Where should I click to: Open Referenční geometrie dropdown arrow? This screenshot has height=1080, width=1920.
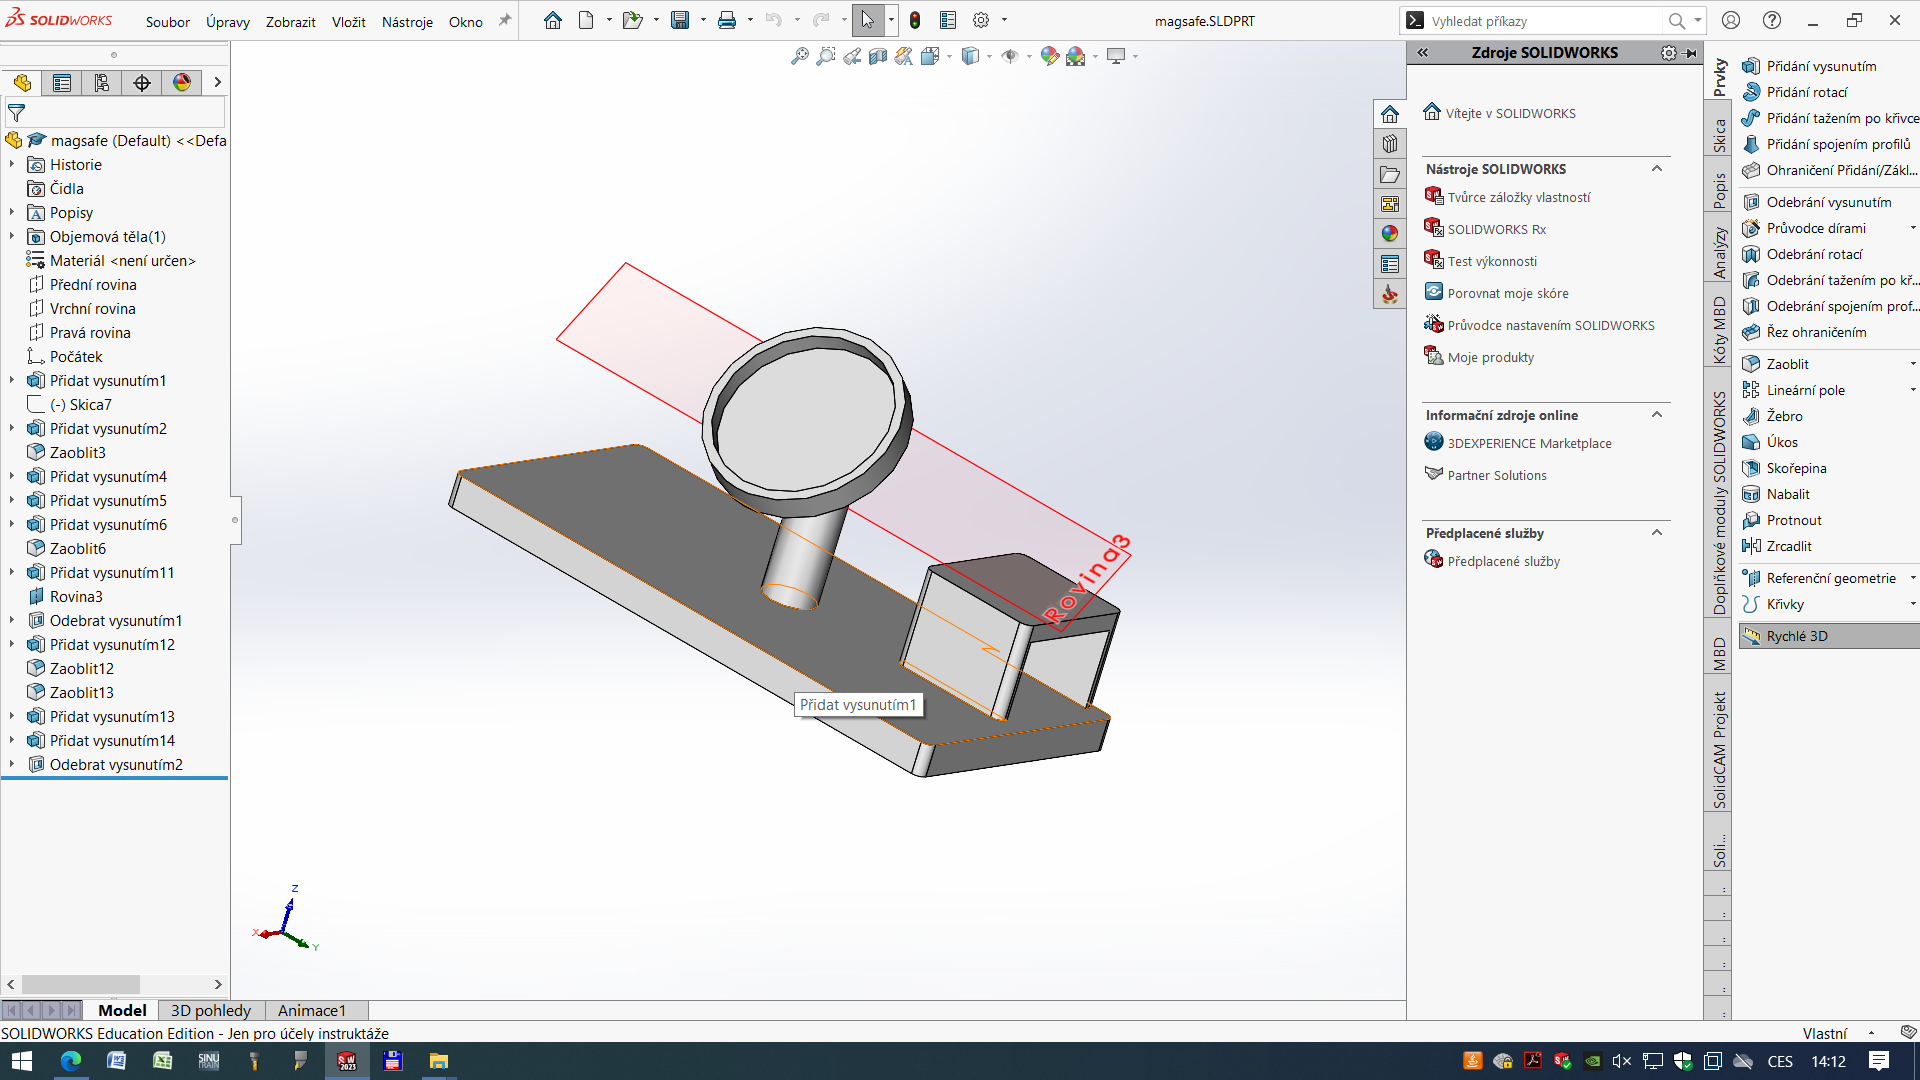click(1913, 578)
